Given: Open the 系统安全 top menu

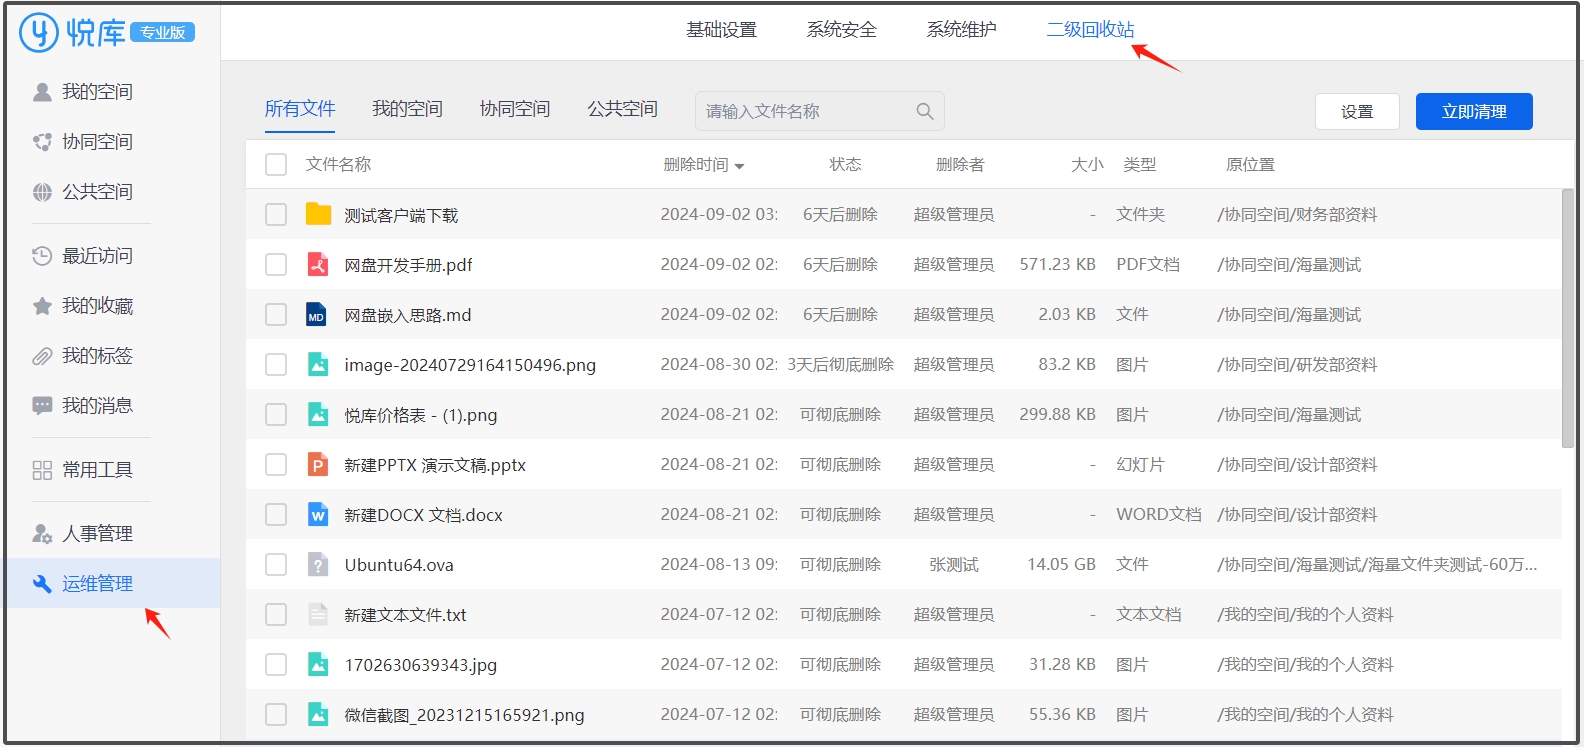Looking at the screenshot, I should pos(841,30).
